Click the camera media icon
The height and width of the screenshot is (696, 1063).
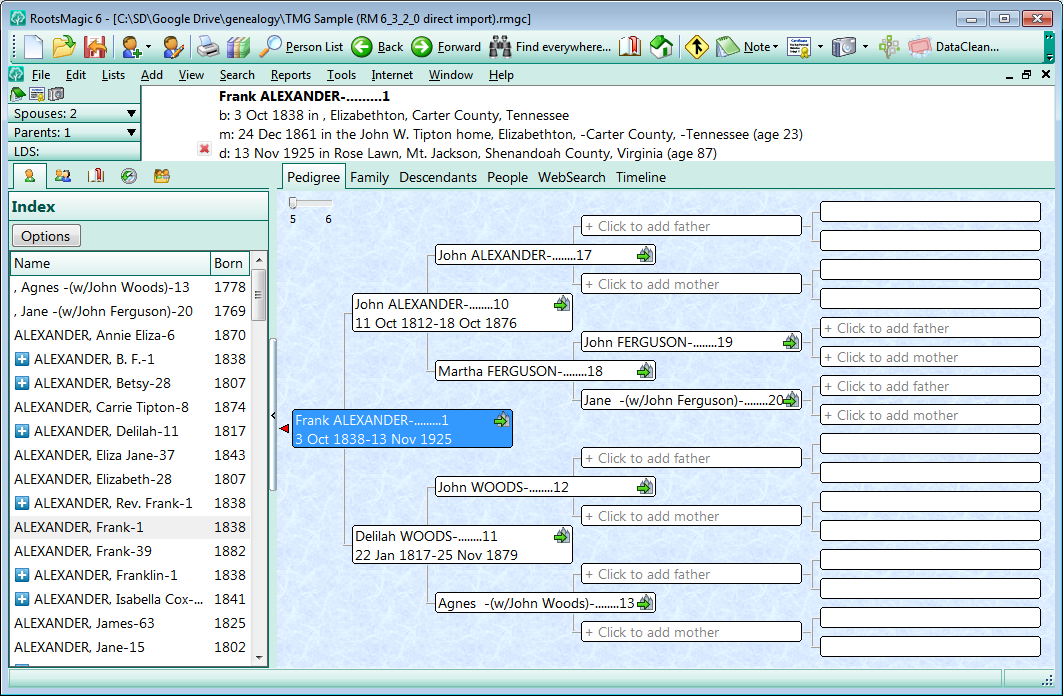tap(844, 47)
